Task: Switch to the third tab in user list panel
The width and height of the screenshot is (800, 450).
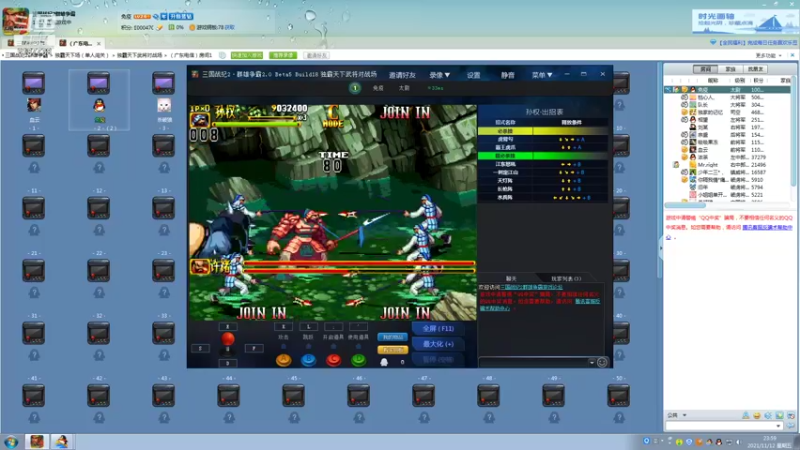Action: pos(756,69)
